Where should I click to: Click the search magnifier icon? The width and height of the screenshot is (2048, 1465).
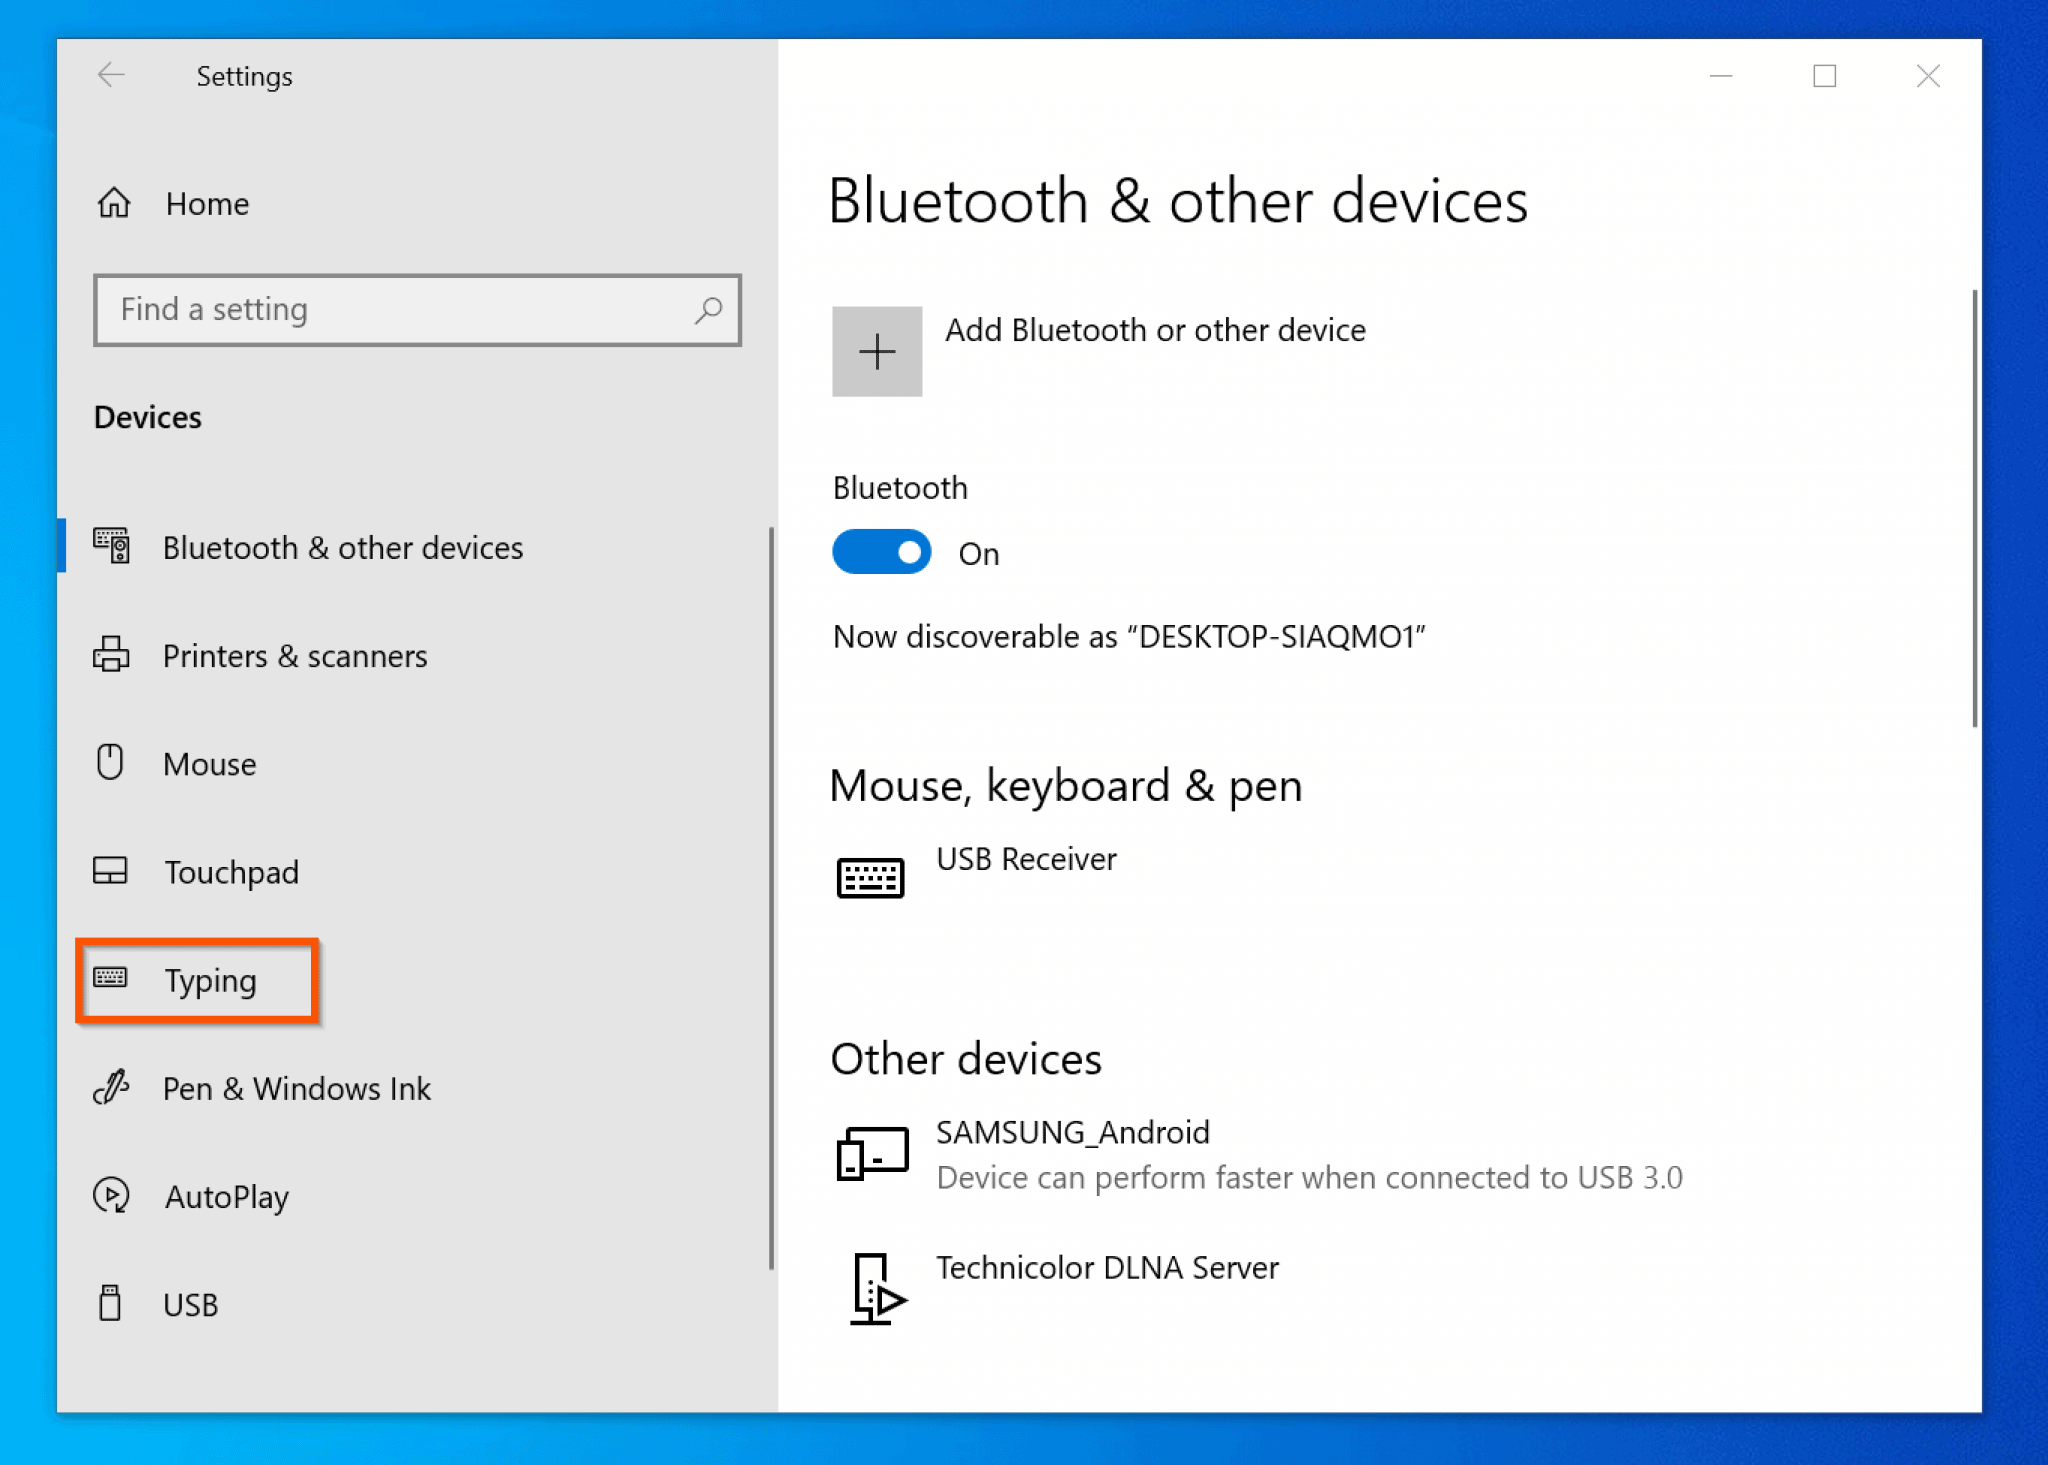708,310
